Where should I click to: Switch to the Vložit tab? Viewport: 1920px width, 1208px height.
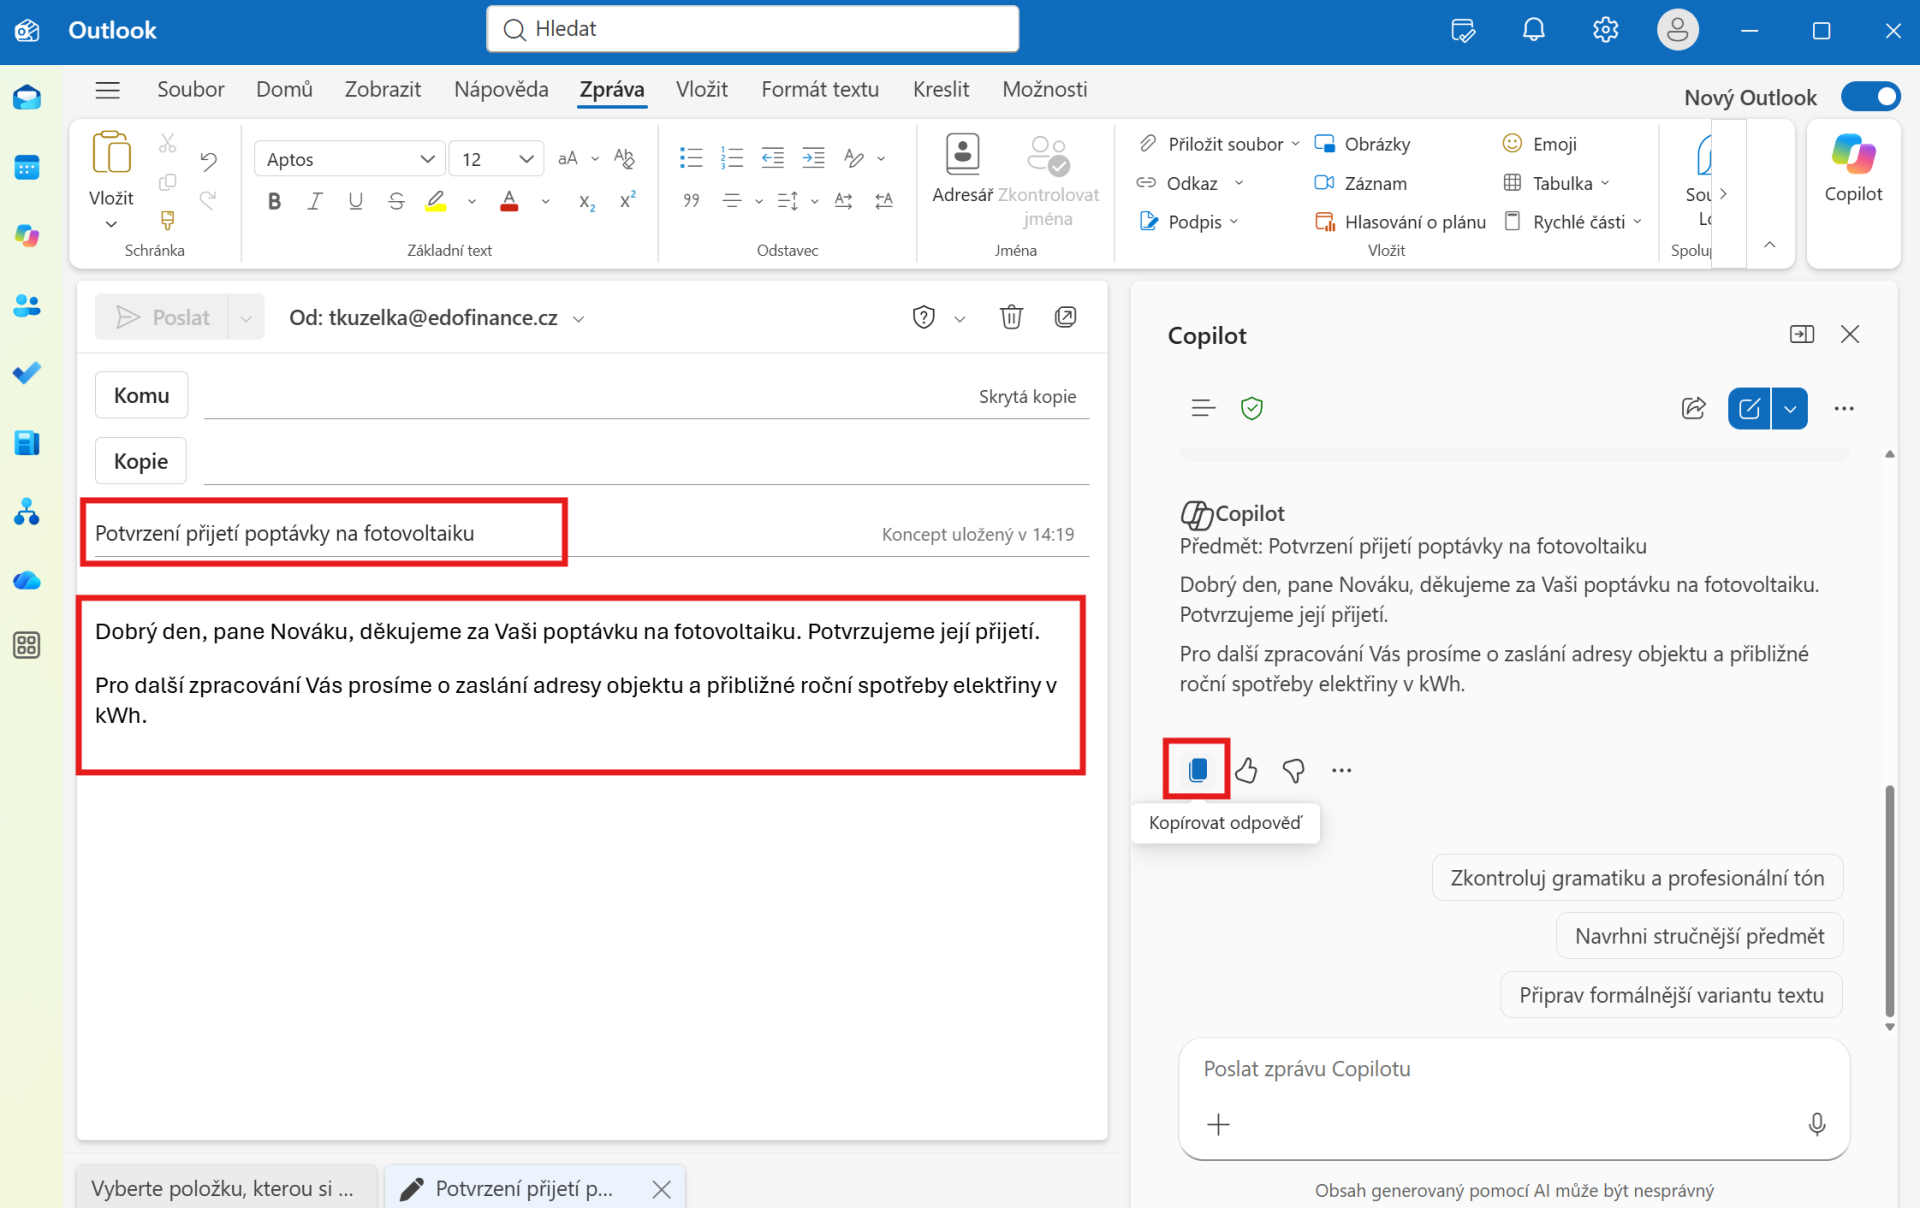[702, 89]
